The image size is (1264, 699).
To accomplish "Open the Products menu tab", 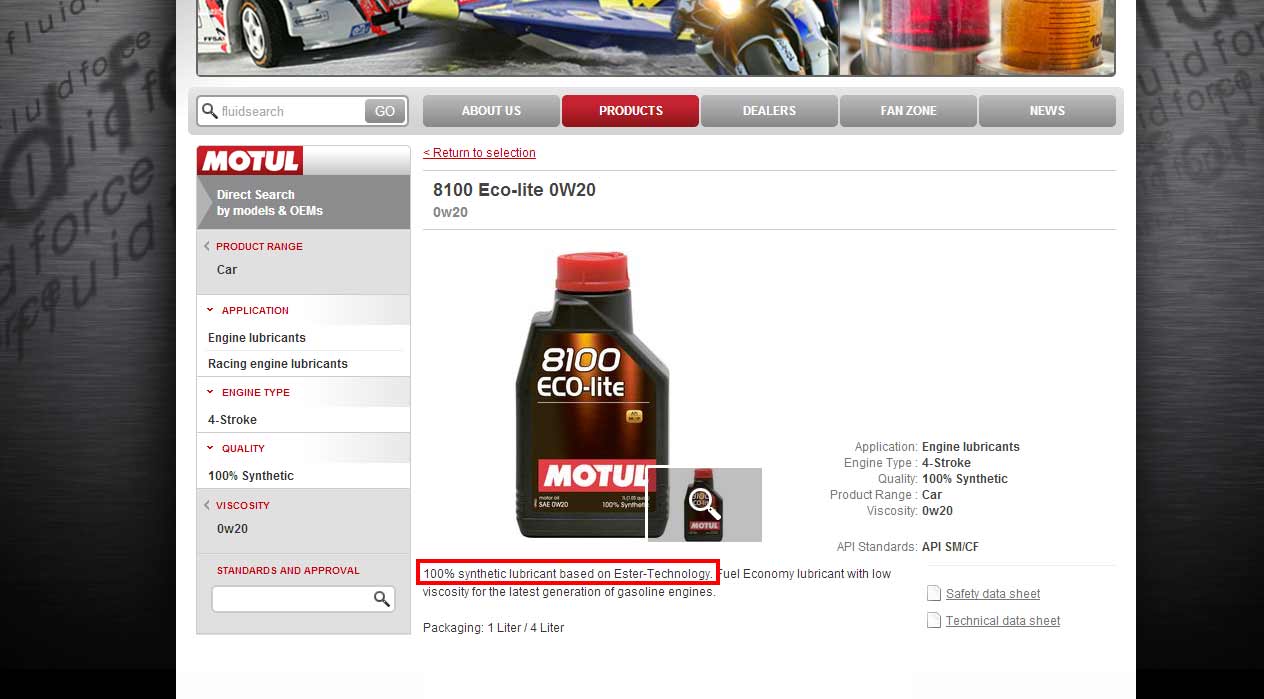I will pyautogui.click(x=630, y=111).
